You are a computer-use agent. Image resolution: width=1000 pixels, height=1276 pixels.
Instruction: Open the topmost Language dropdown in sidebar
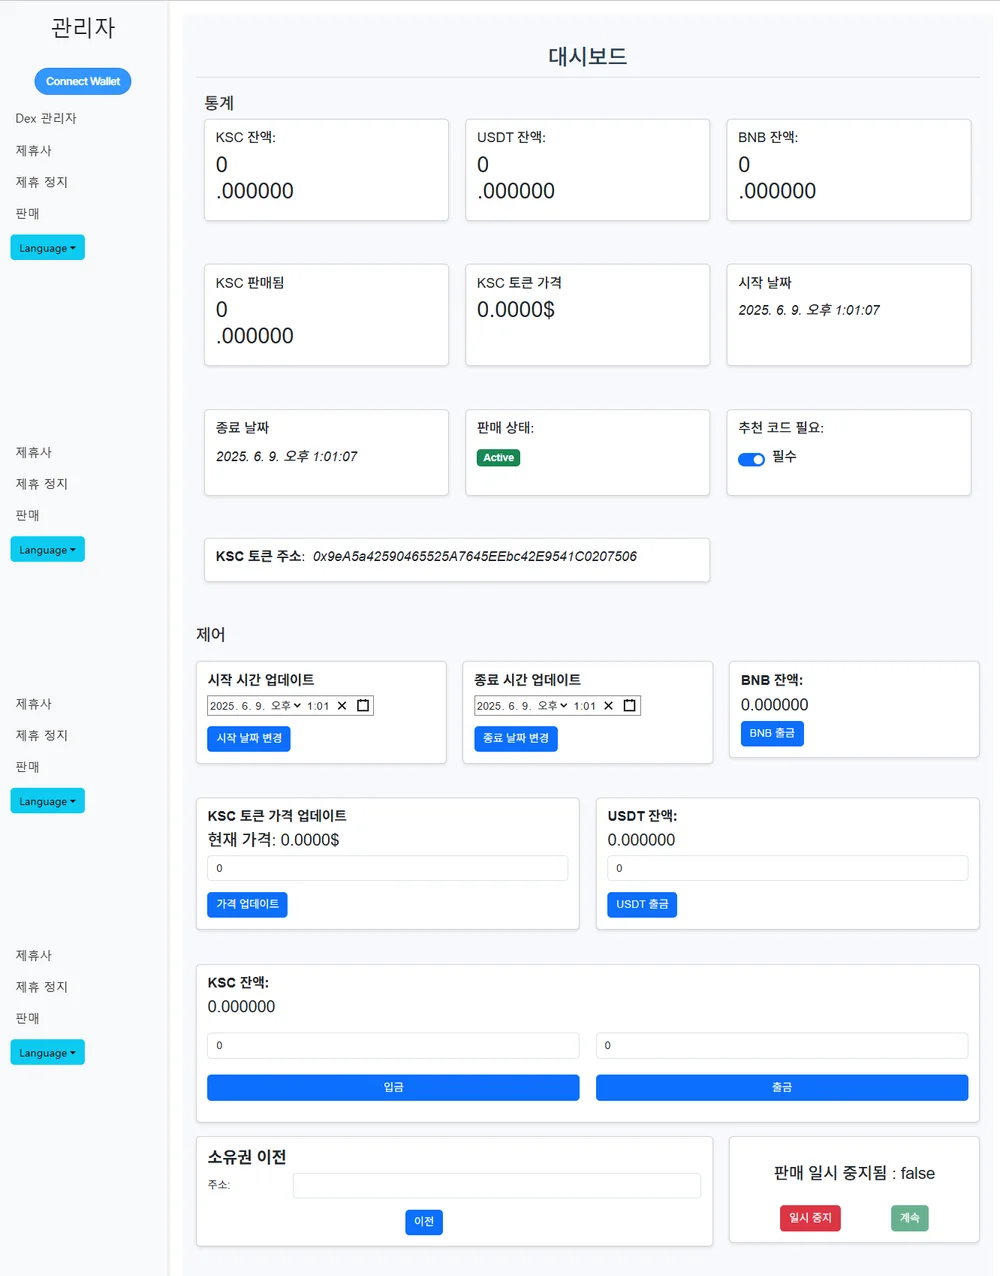pos(47,247)
